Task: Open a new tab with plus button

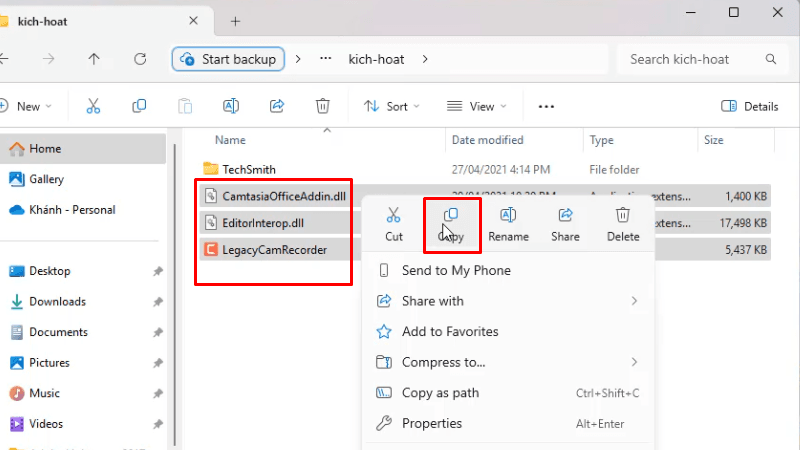Action: coord(236,21)
